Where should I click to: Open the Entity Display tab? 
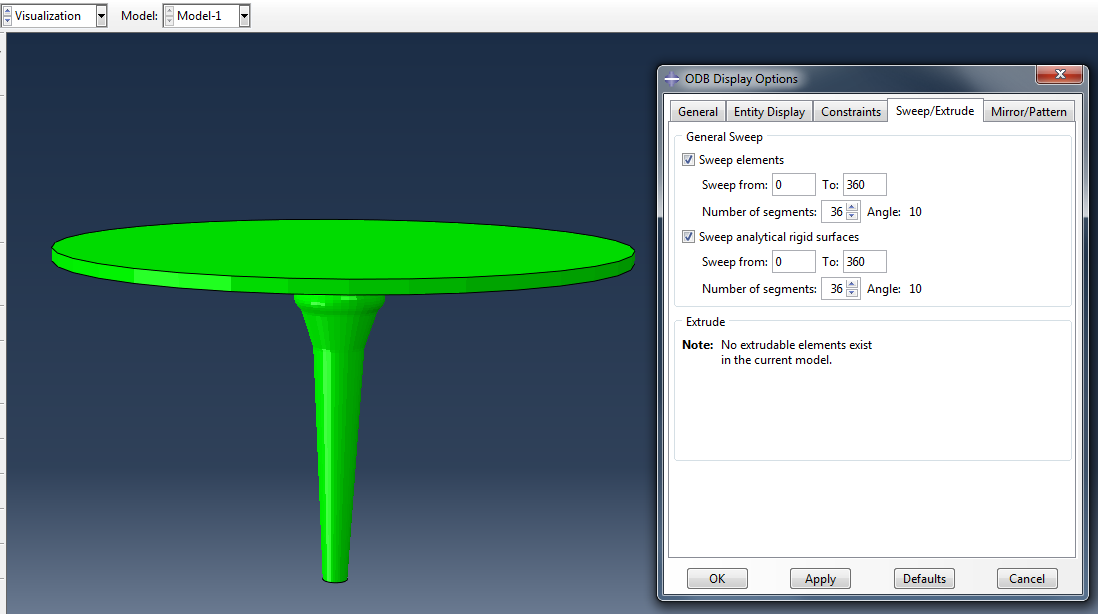coord(769,111)
